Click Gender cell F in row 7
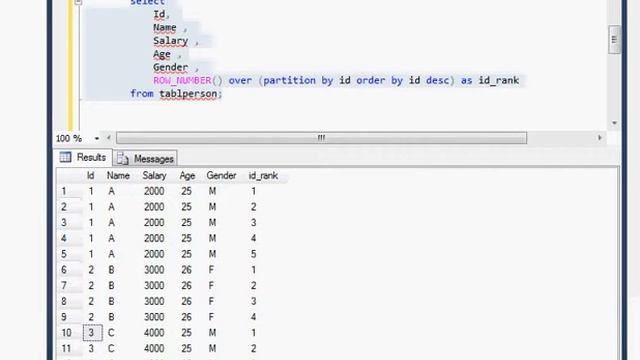The height and width of the screenshot is (360, 640). 211,286
